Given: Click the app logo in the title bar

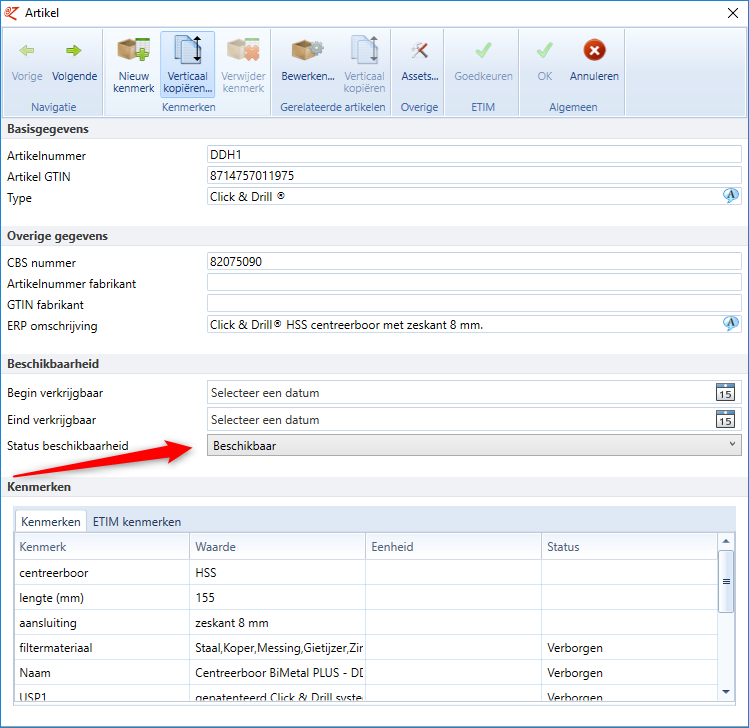Looking at the screenshot, I should pos(11,12).
